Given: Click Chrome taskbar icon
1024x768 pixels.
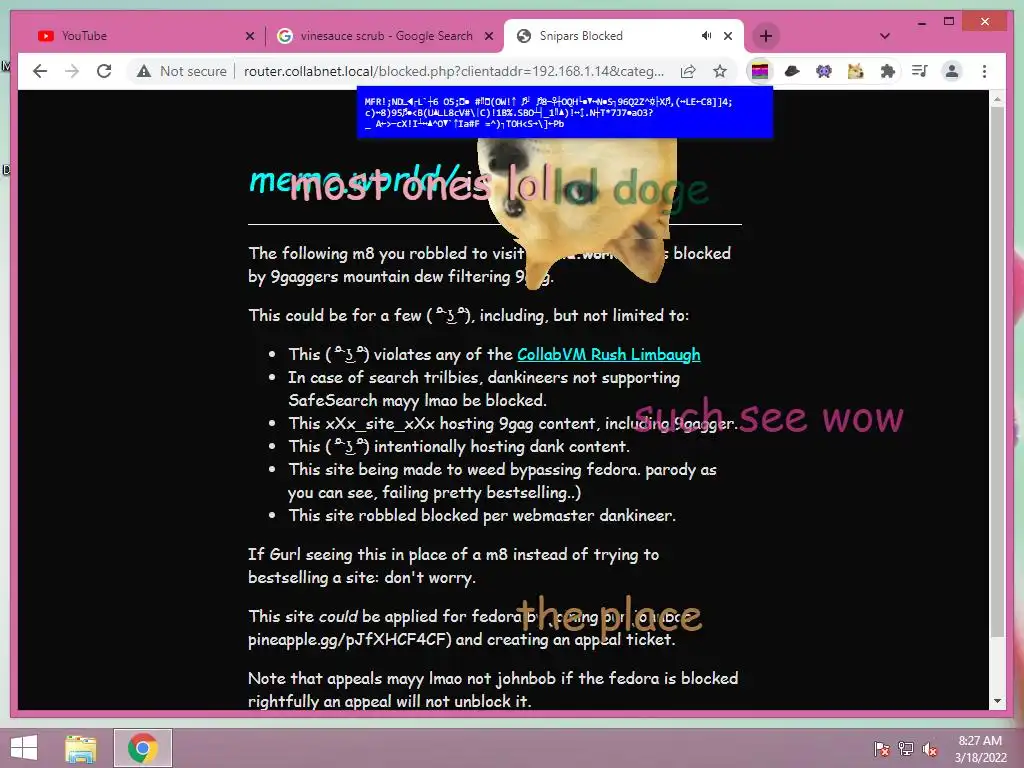Looking at the screenshot, I should [x=143, y=748].
